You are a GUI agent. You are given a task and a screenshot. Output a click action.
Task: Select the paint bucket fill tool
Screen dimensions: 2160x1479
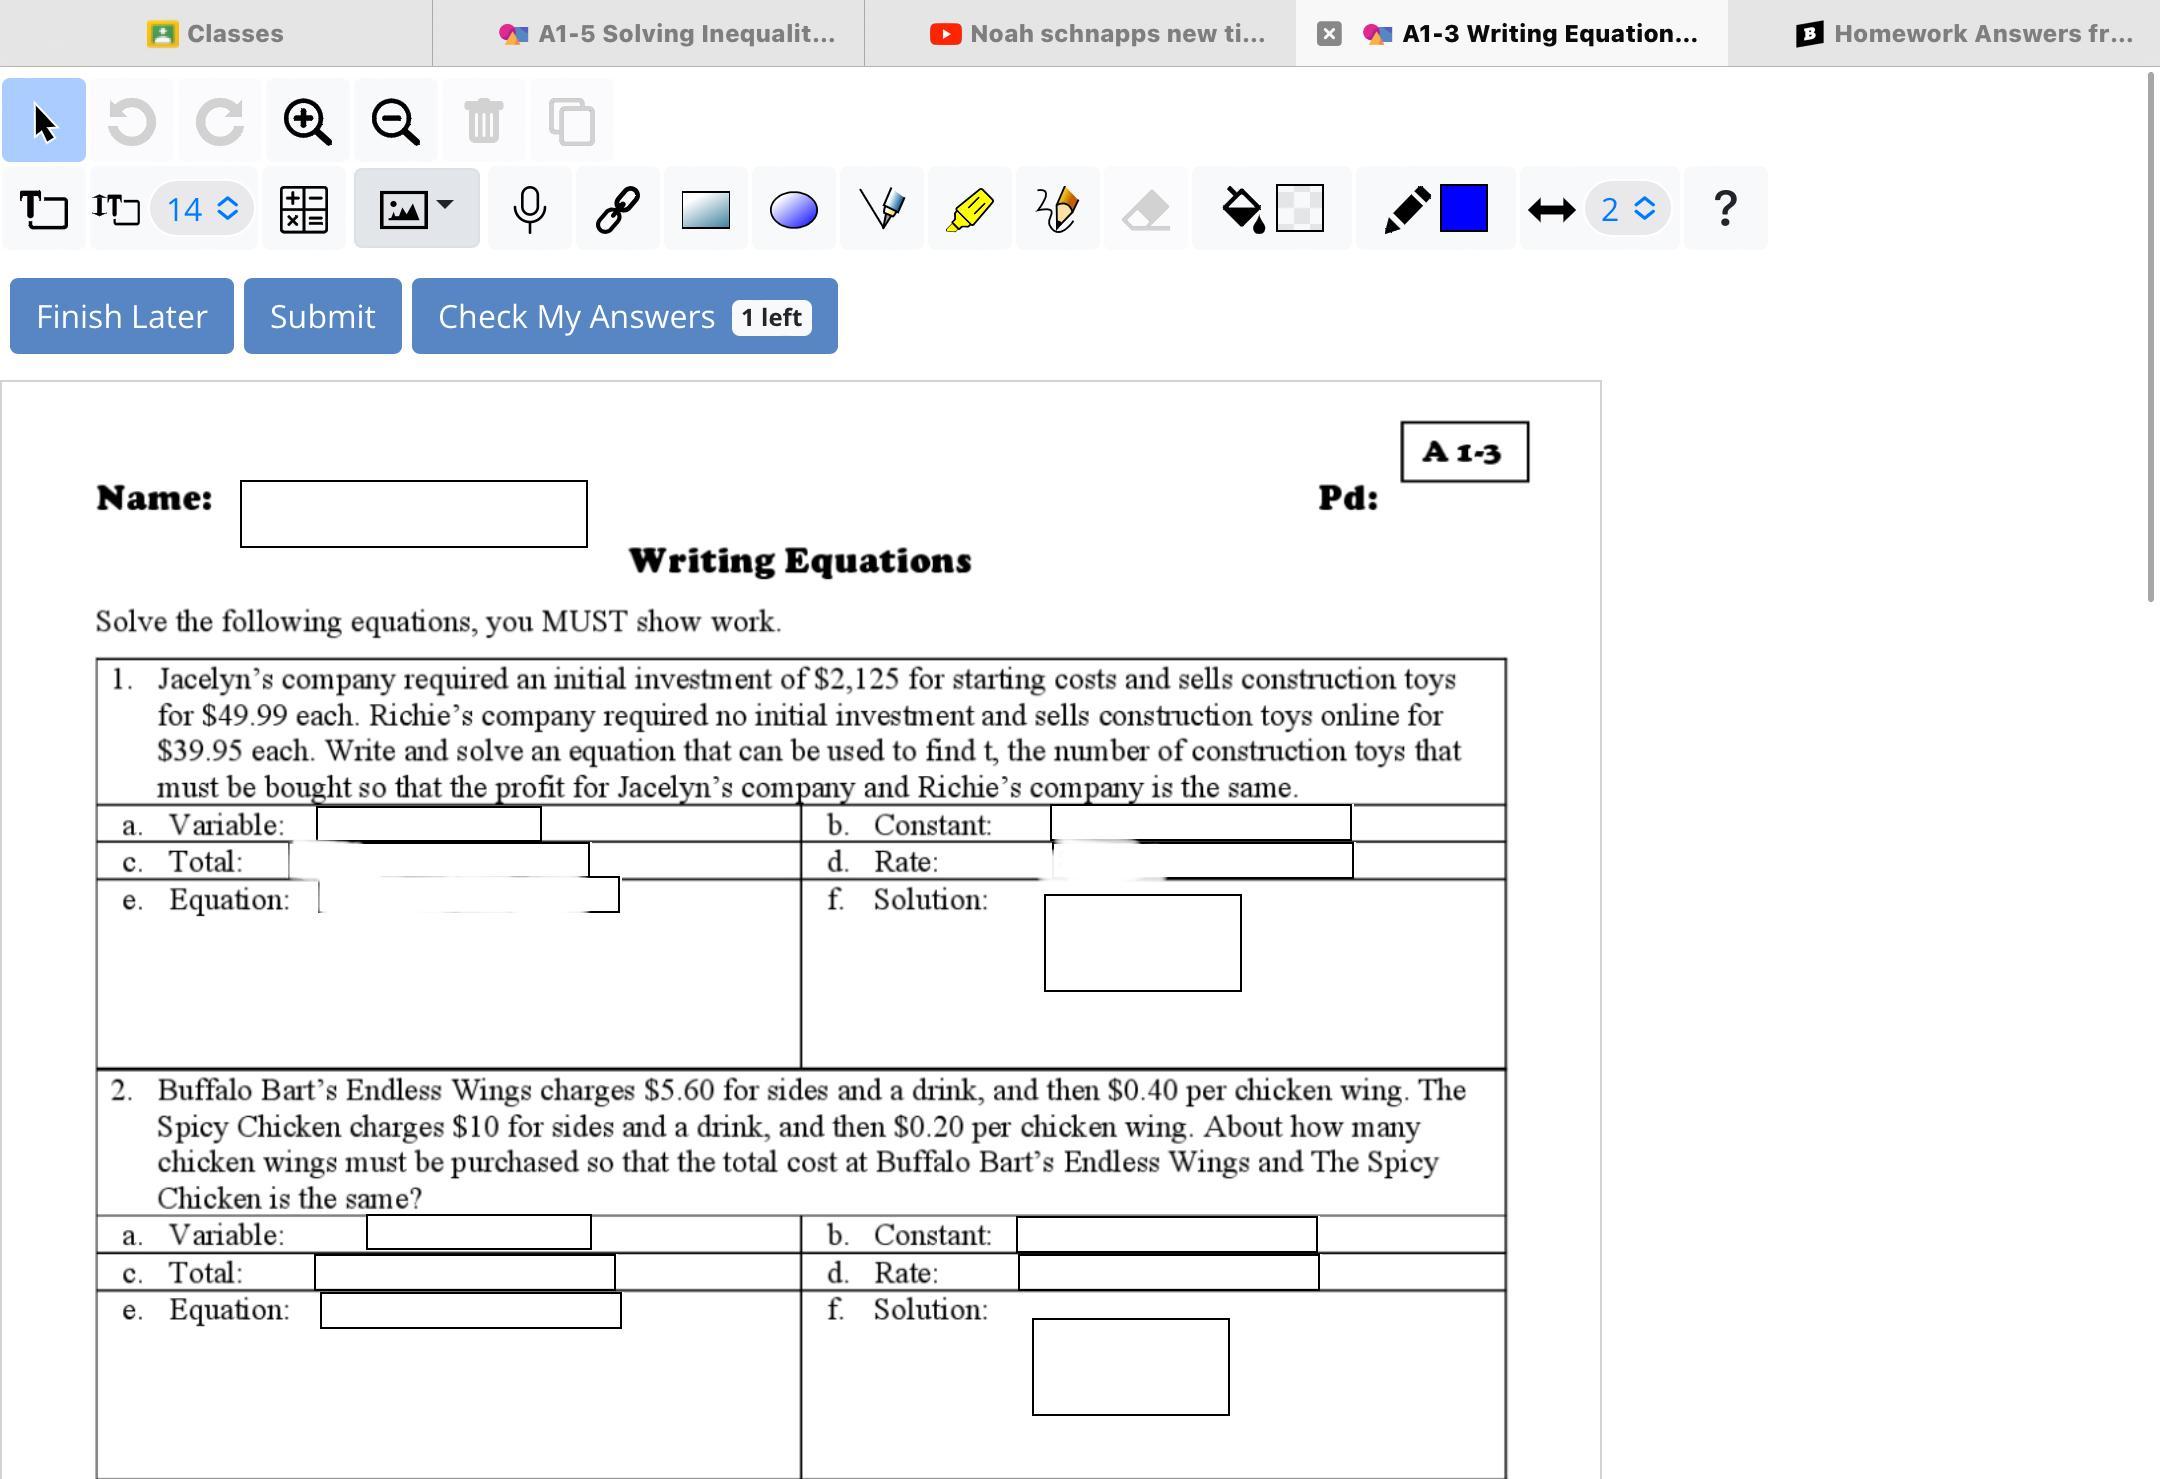[1243, 209]
